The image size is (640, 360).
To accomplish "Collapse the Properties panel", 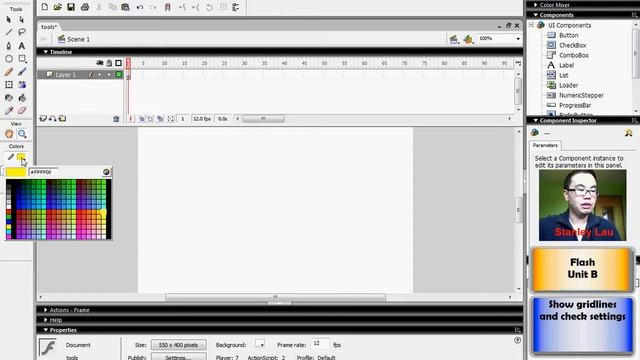I will (45, 330).
